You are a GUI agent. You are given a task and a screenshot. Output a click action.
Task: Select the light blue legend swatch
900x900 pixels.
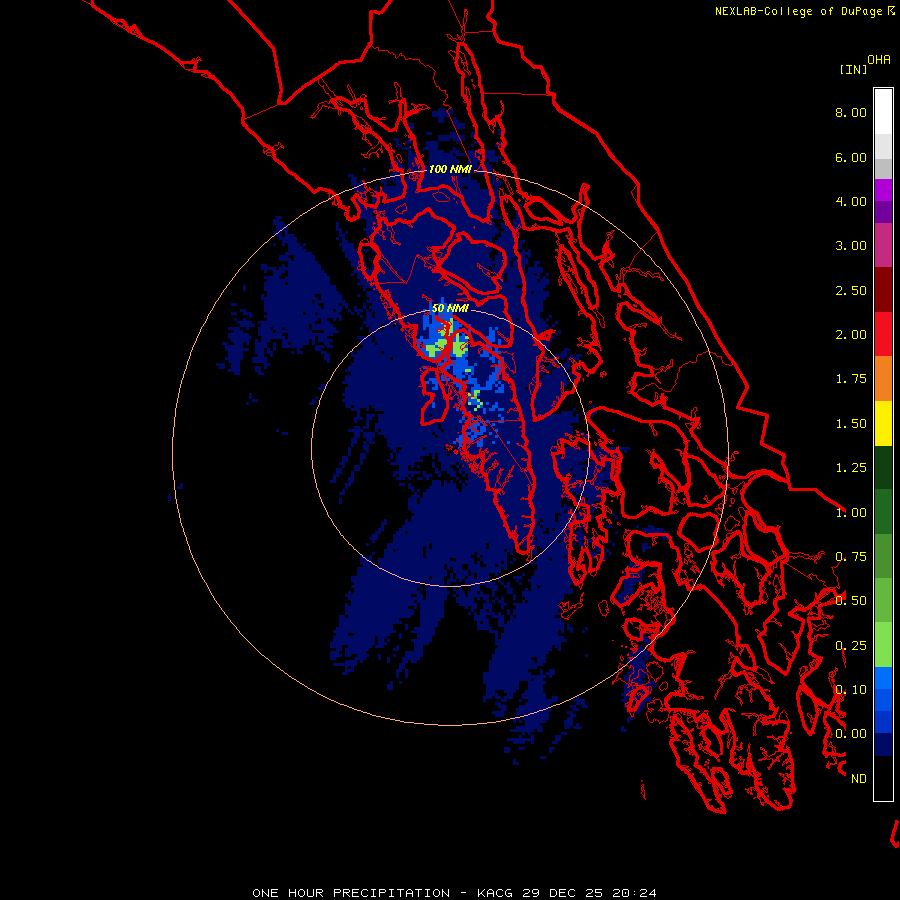click(883, 678)
